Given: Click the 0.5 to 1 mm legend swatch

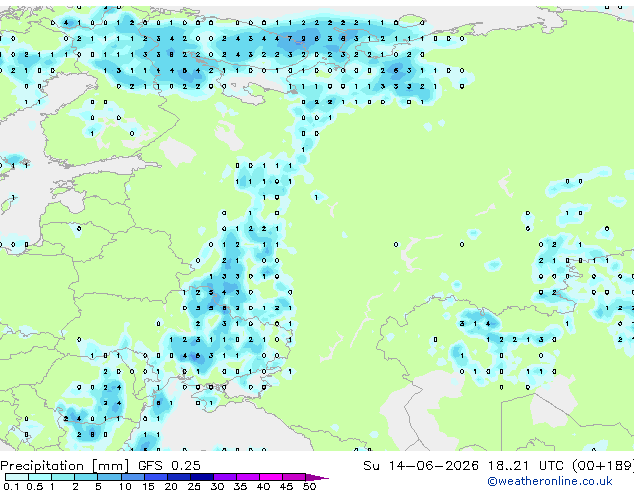Looking at the screenshot, I should click(x=40, y=477).
